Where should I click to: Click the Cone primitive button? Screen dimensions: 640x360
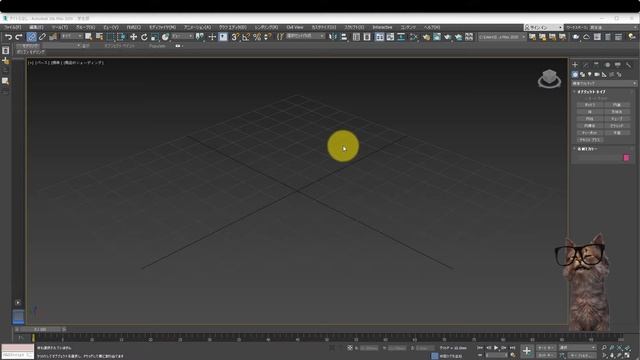click(617, 105)
